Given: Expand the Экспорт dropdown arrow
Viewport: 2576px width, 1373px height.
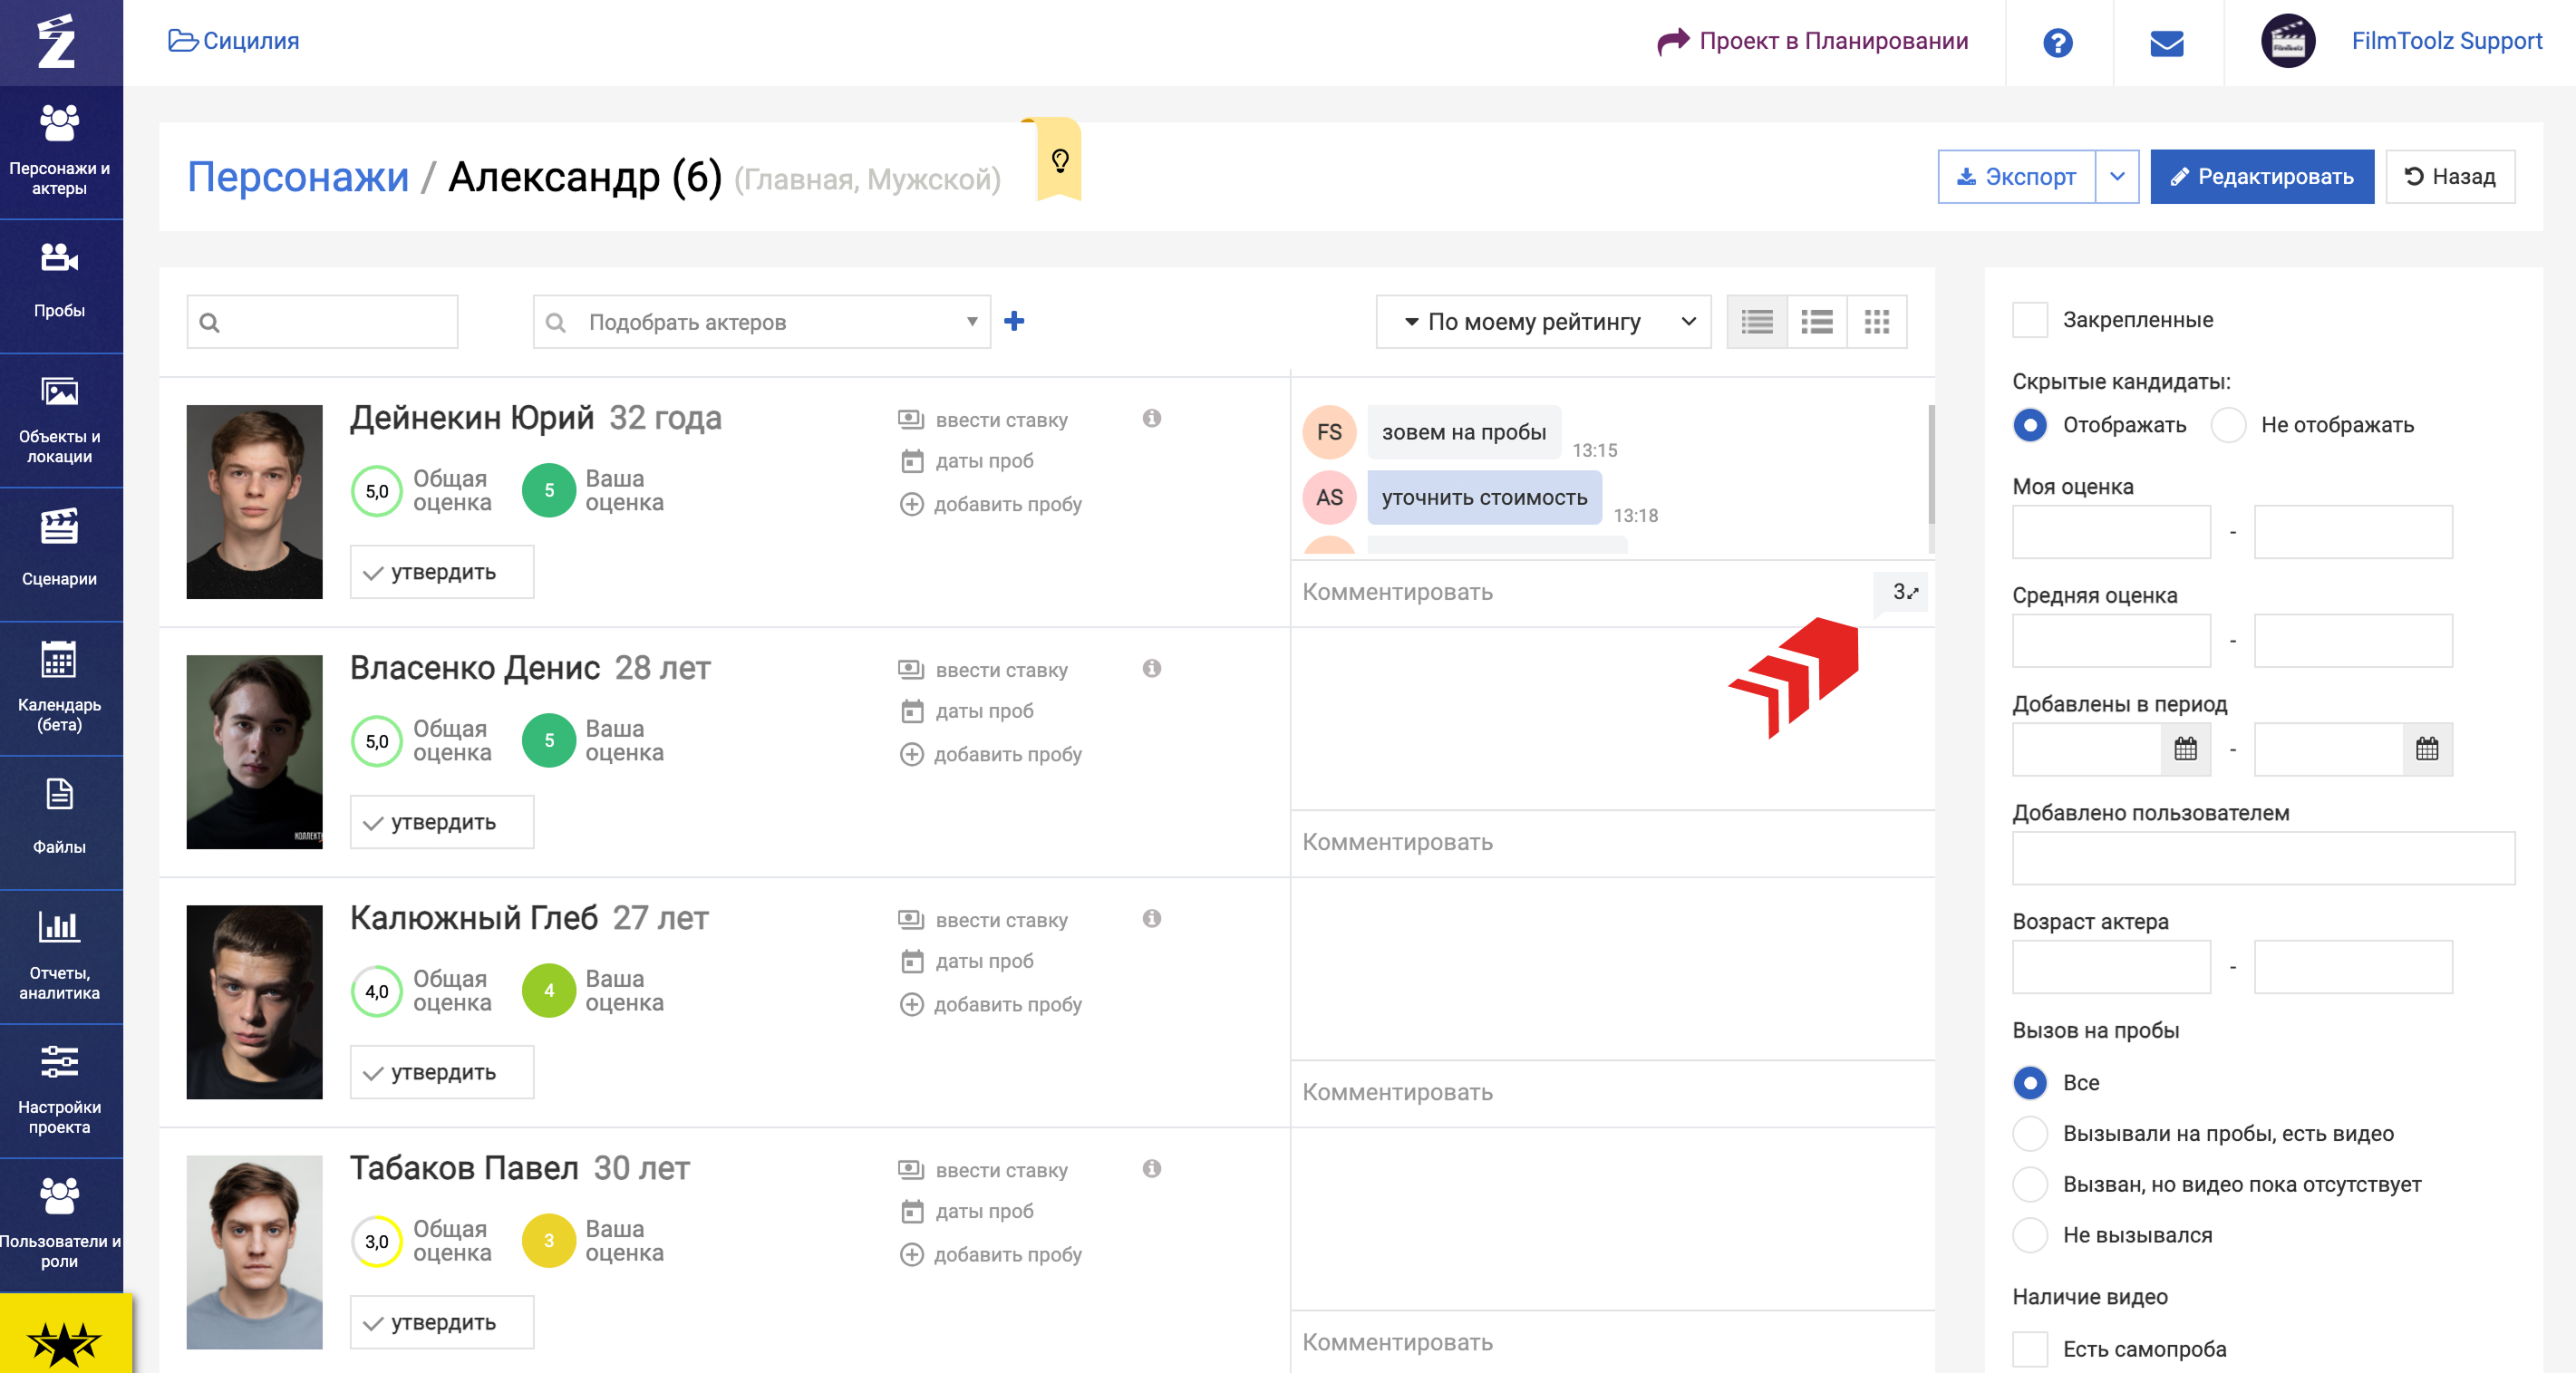Looking at the screenshot, I should point(2116,177).
